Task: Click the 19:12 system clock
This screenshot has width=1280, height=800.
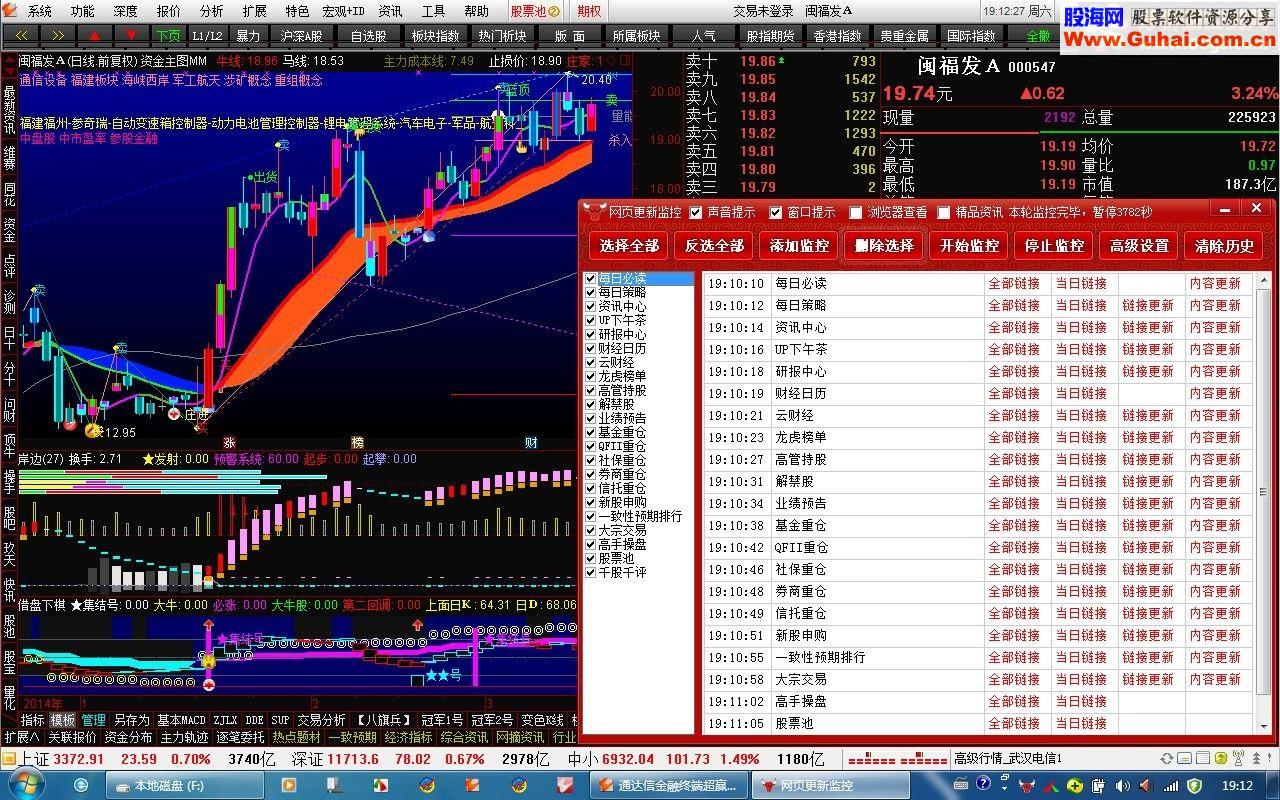Action: point(1237,786)
